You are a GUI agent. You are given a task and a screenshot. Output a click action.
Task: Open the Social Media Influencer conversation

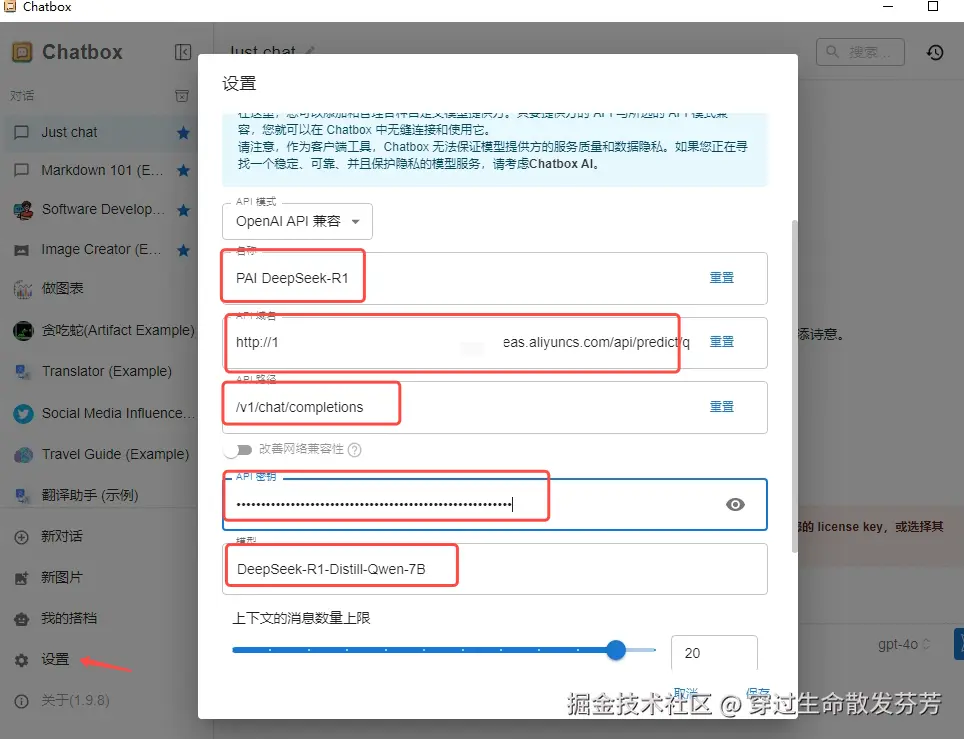101,414
